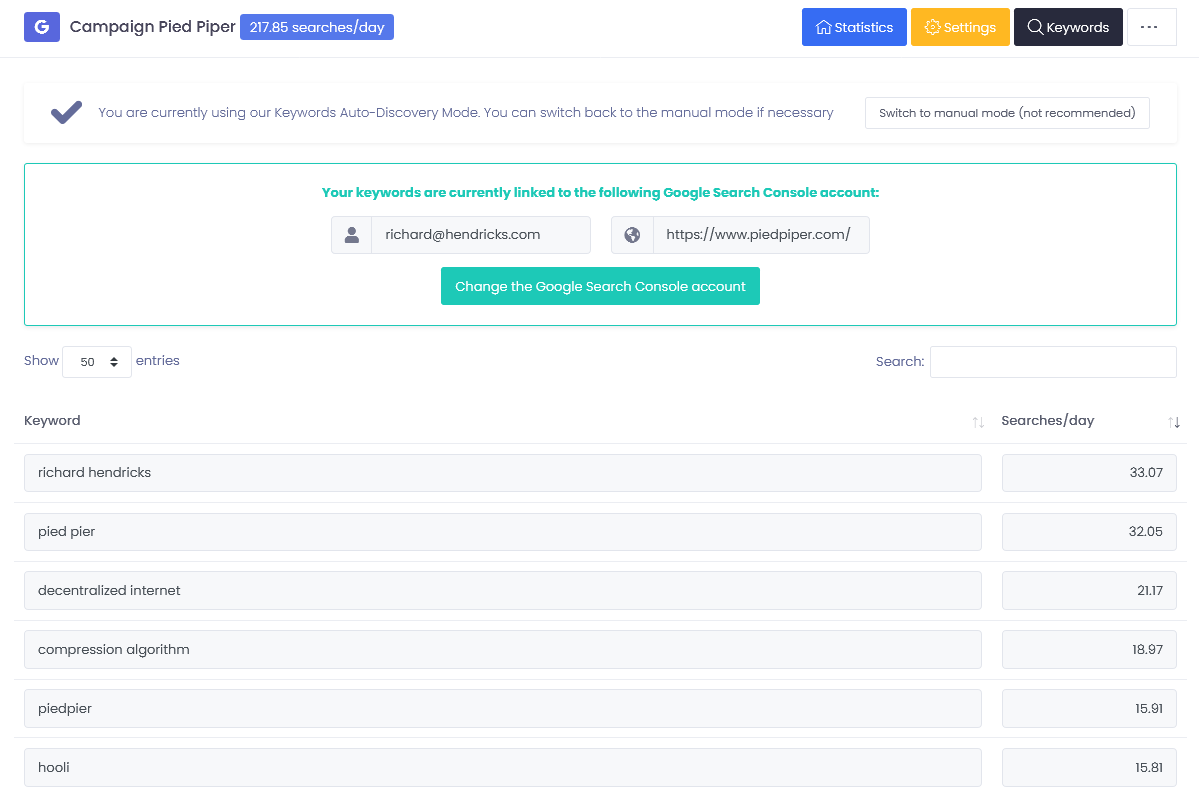
Task: Click the large checkmark icon in the notice
Action: (x=67, y=112)
